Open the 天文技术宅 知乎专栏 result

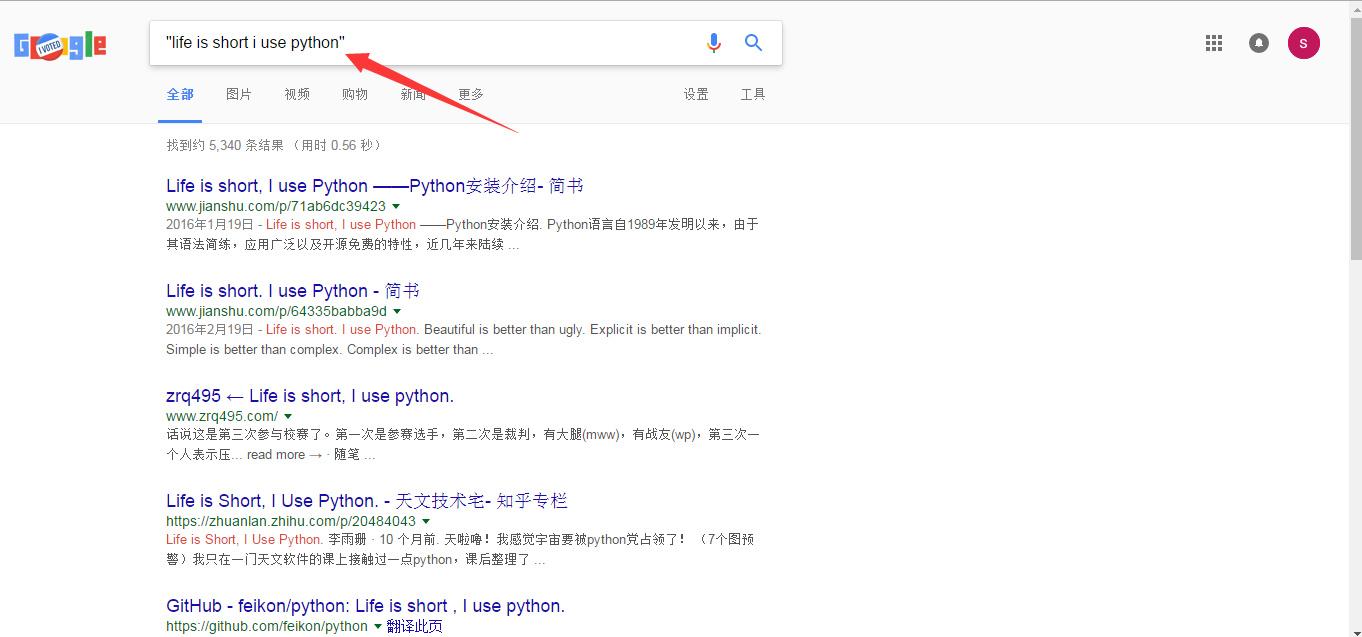[367, 501]
